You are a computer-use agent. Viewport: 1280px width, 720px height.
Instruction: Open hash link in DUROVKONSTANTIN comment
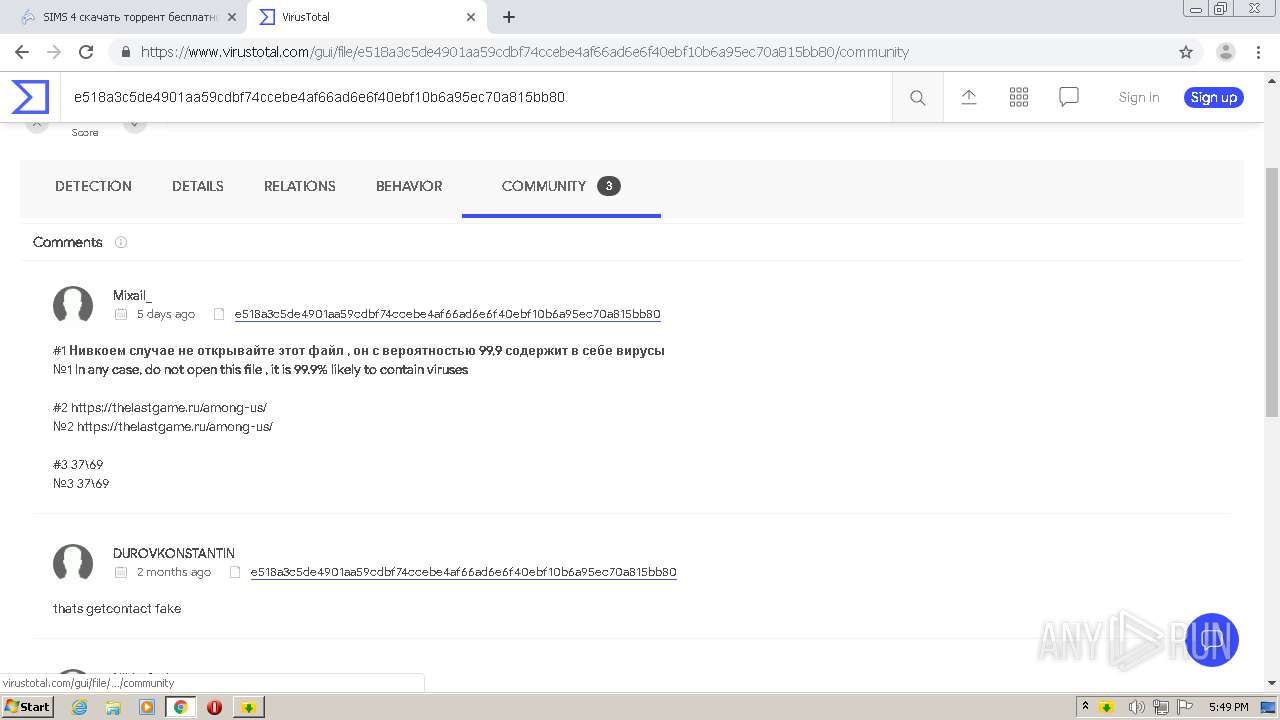[463, 572]
